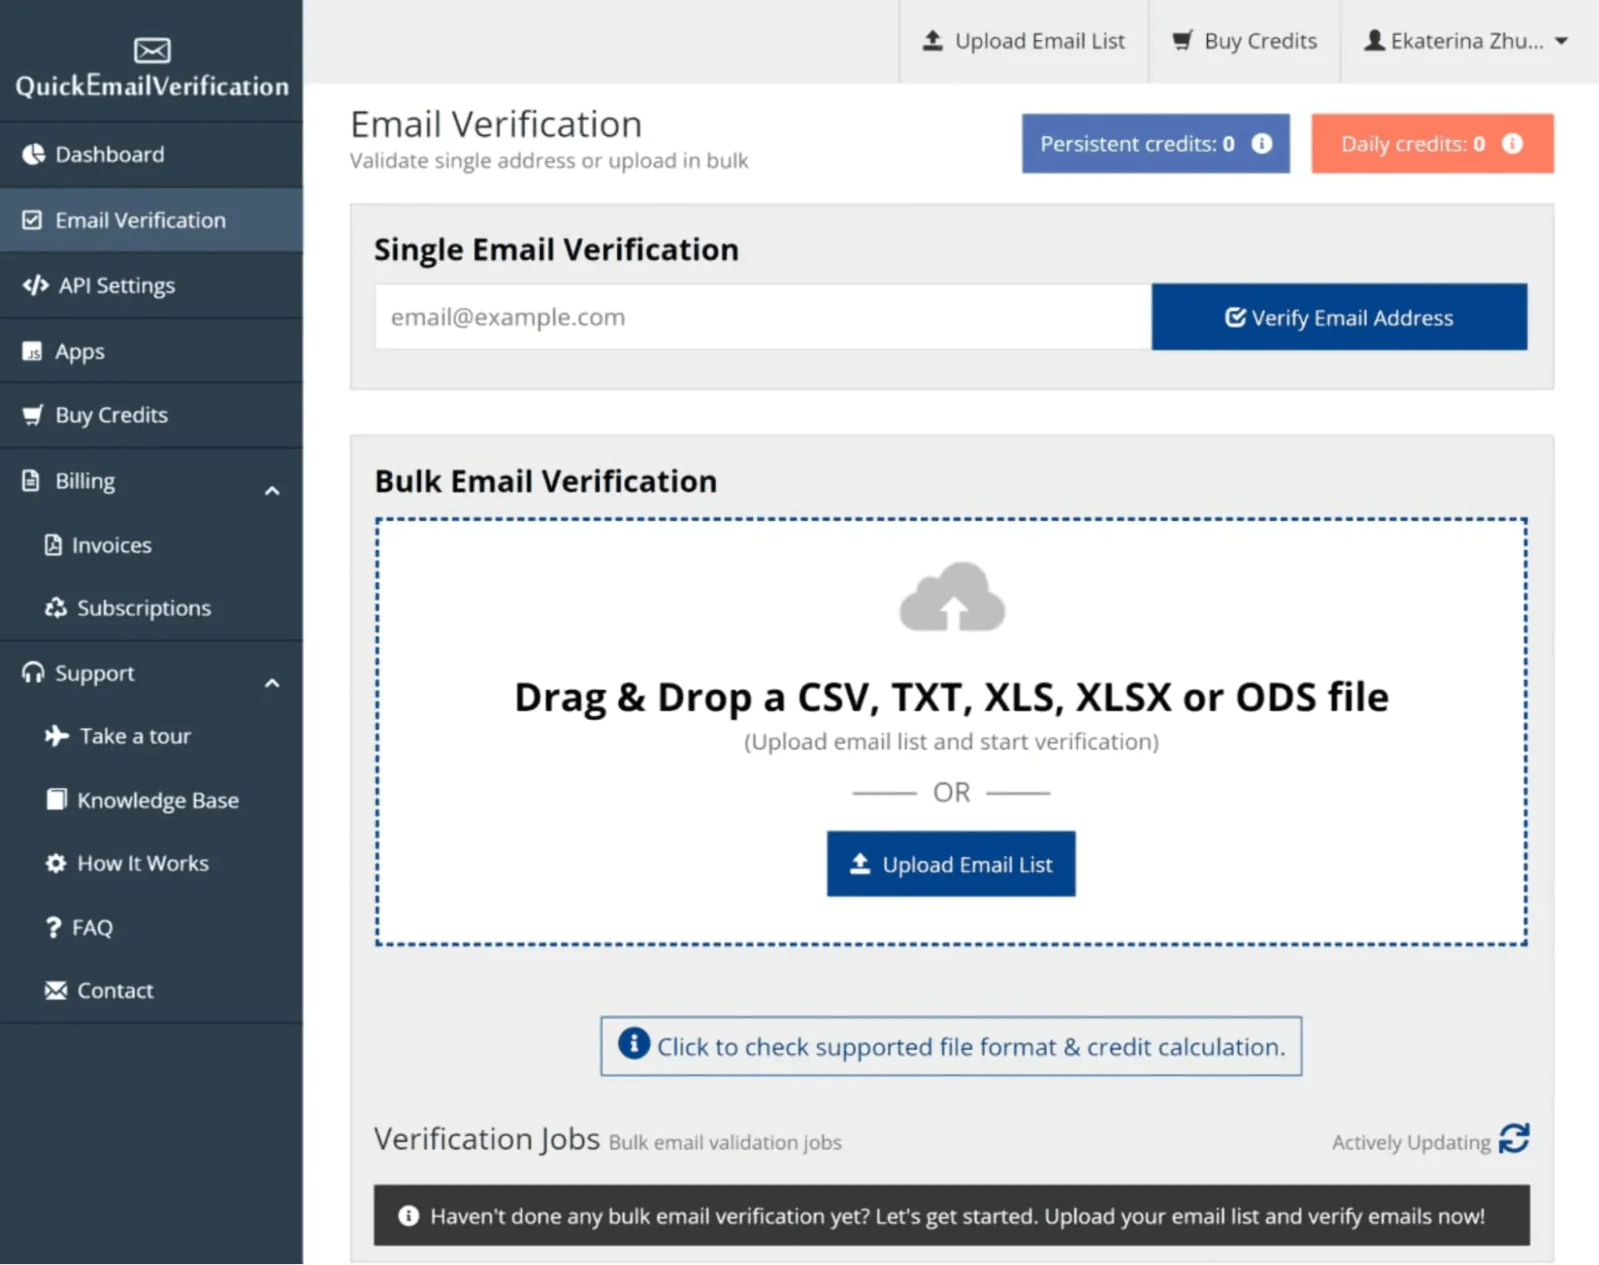Click the cloud upload icon

point(952,598)
